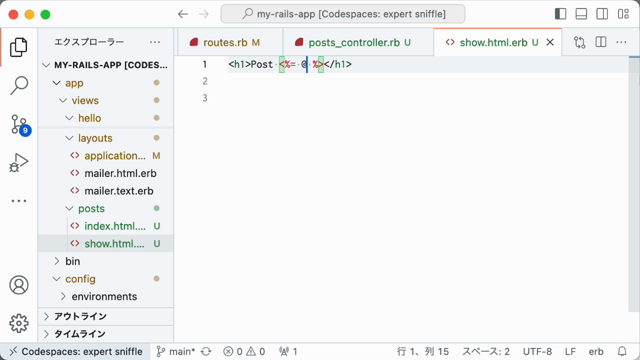This screenshot has width=640, height=360.
Task: Click the Codespaces: expert sniffle remote button
Action: coord(76,351)
